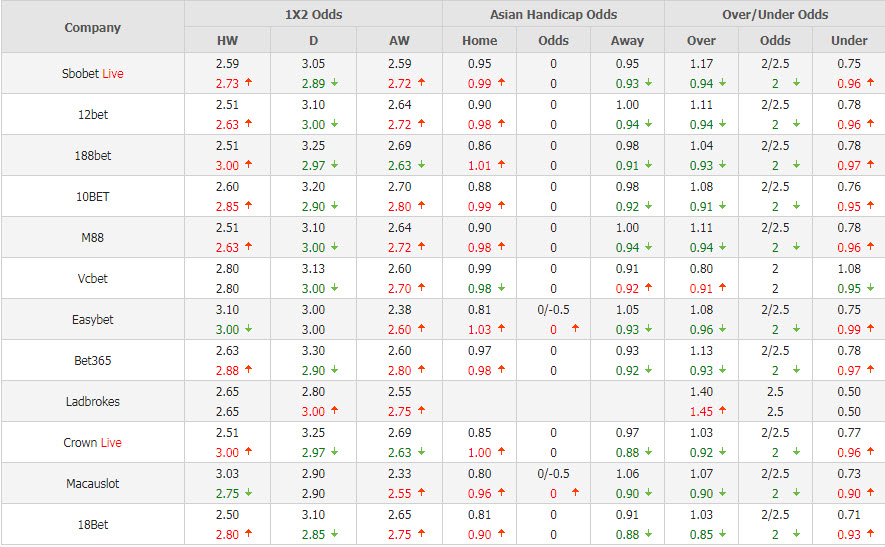Click the Bet365 company name
The height and width of the screenshot is (547, 885).
click(x=92, y=361)
